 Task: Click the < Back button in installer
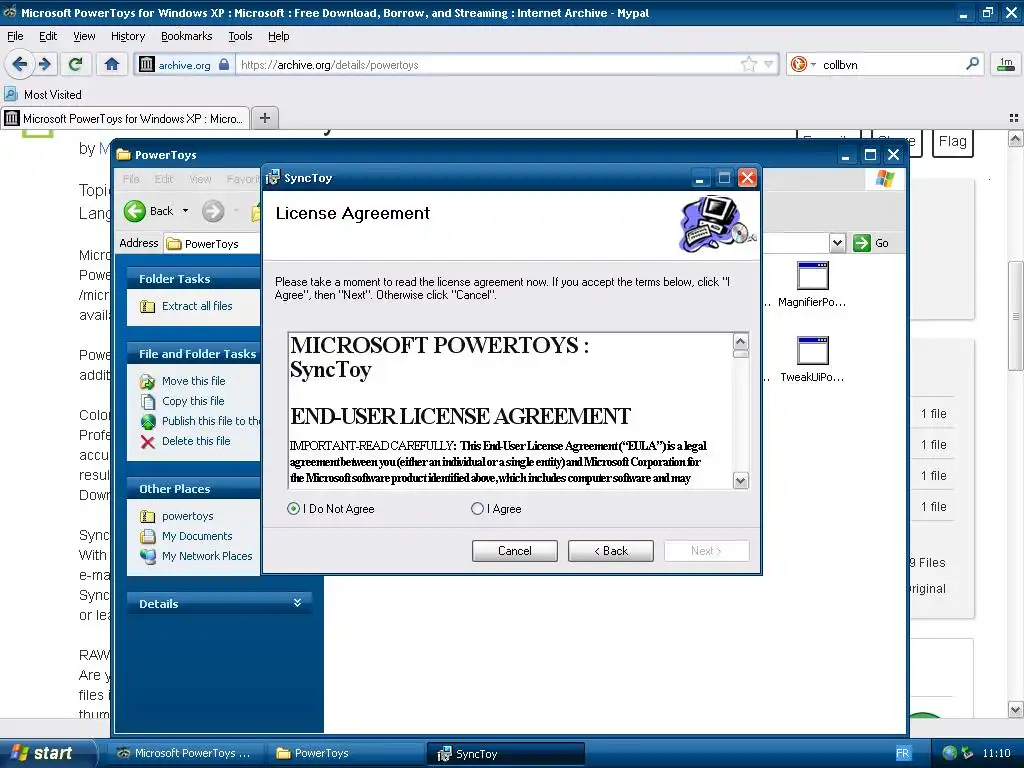[x=611, y=551]
